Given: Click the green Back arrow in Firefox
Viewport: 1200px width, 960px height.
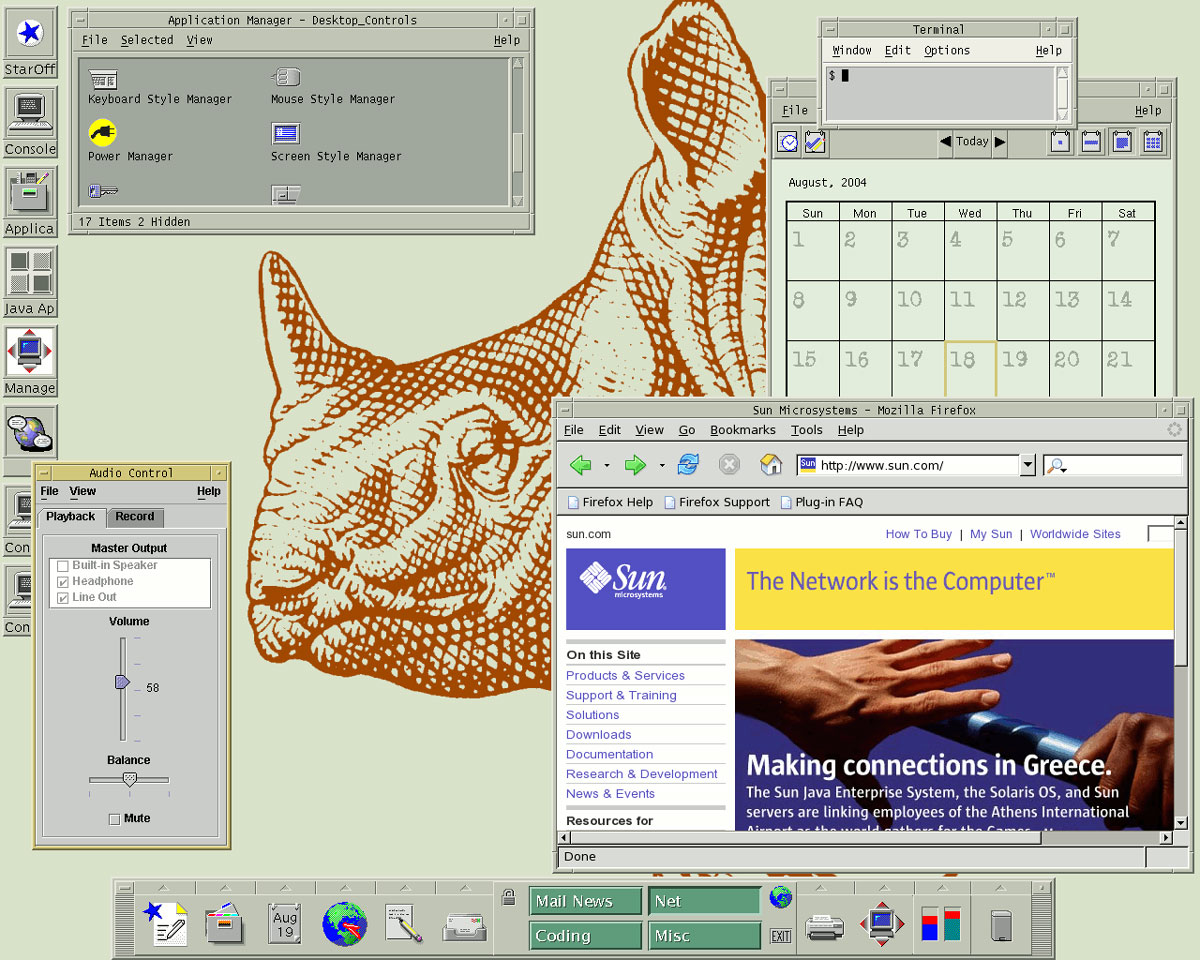Looking at the screenshot, I should tap(580, 464).
